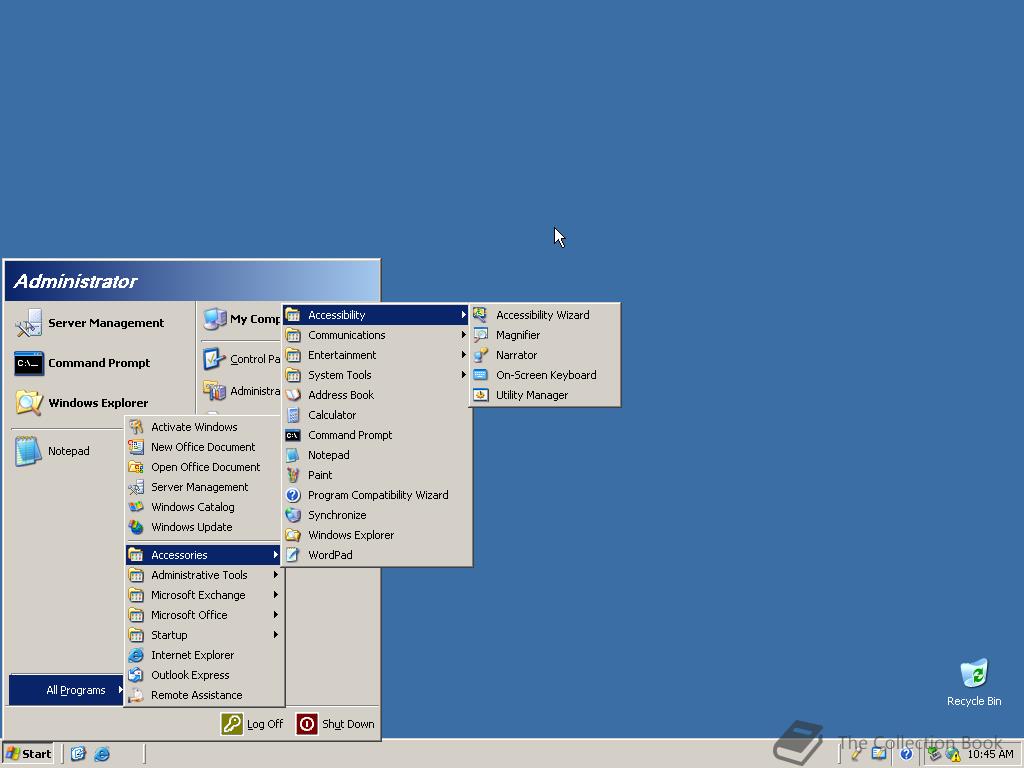Screen dimensions: 1024x768
Task: Open New Office Document
Action: click(x=204, y=447)
